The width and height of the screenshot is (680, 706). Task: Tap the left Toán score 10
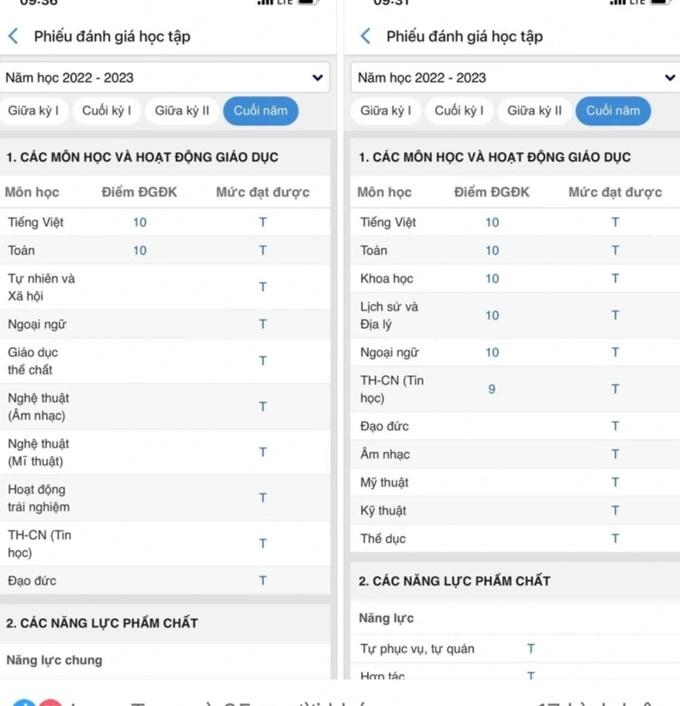point(140,250)
